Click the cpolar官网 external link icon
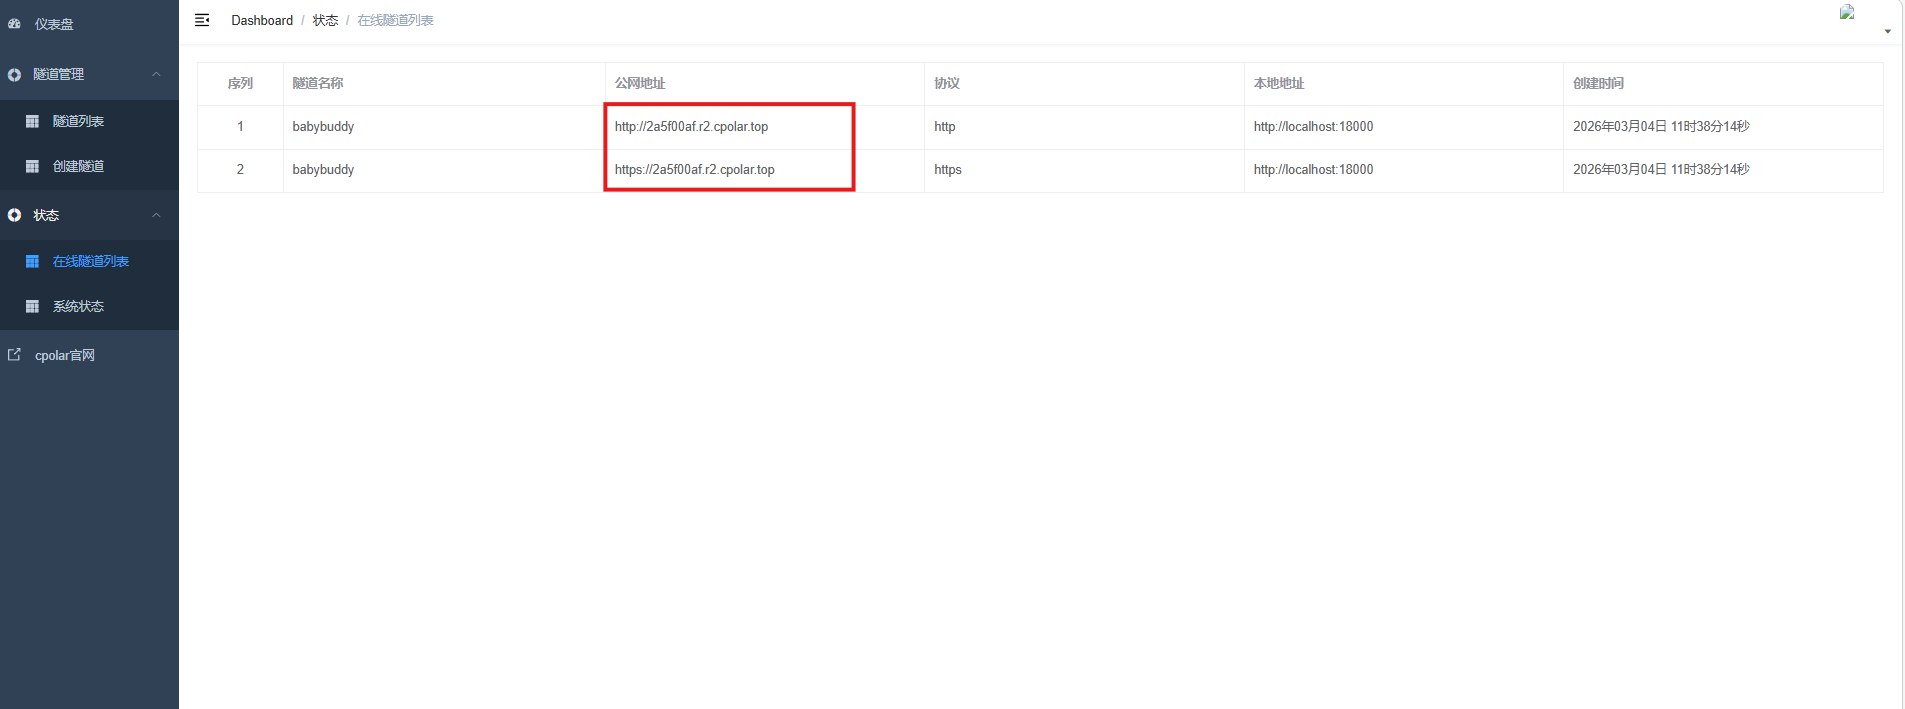 click(15, 355)
